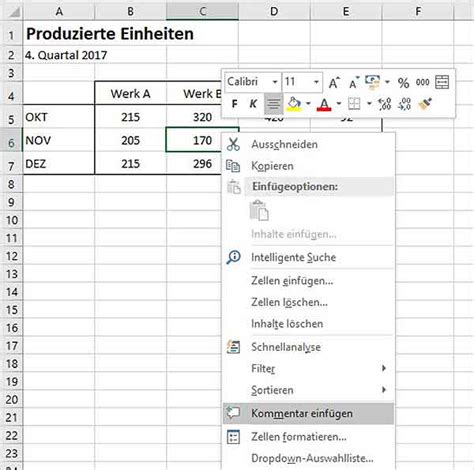474x470 pixels.
Task: Click the magnifier icon beside Intelligente Suche
Action: pos(233,257)
